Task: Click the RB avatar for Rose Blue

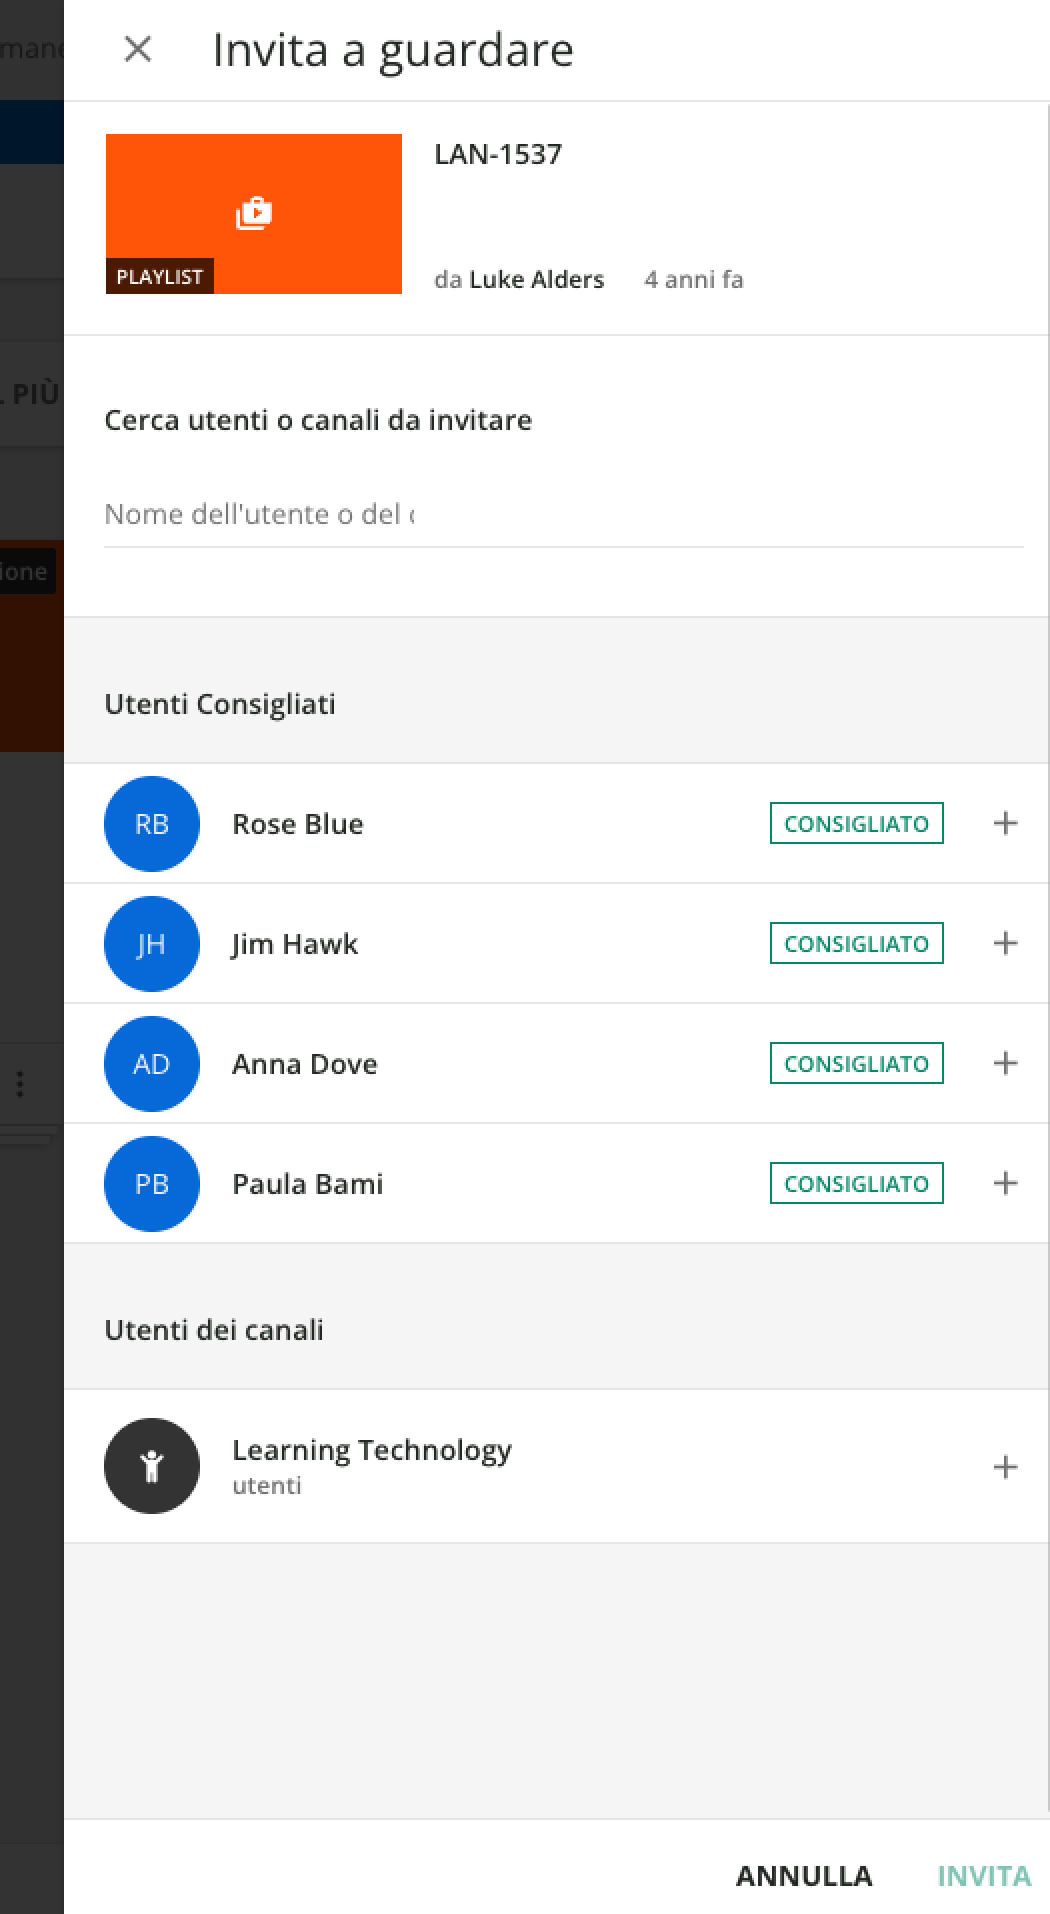Action: click(x=152, y=824)
